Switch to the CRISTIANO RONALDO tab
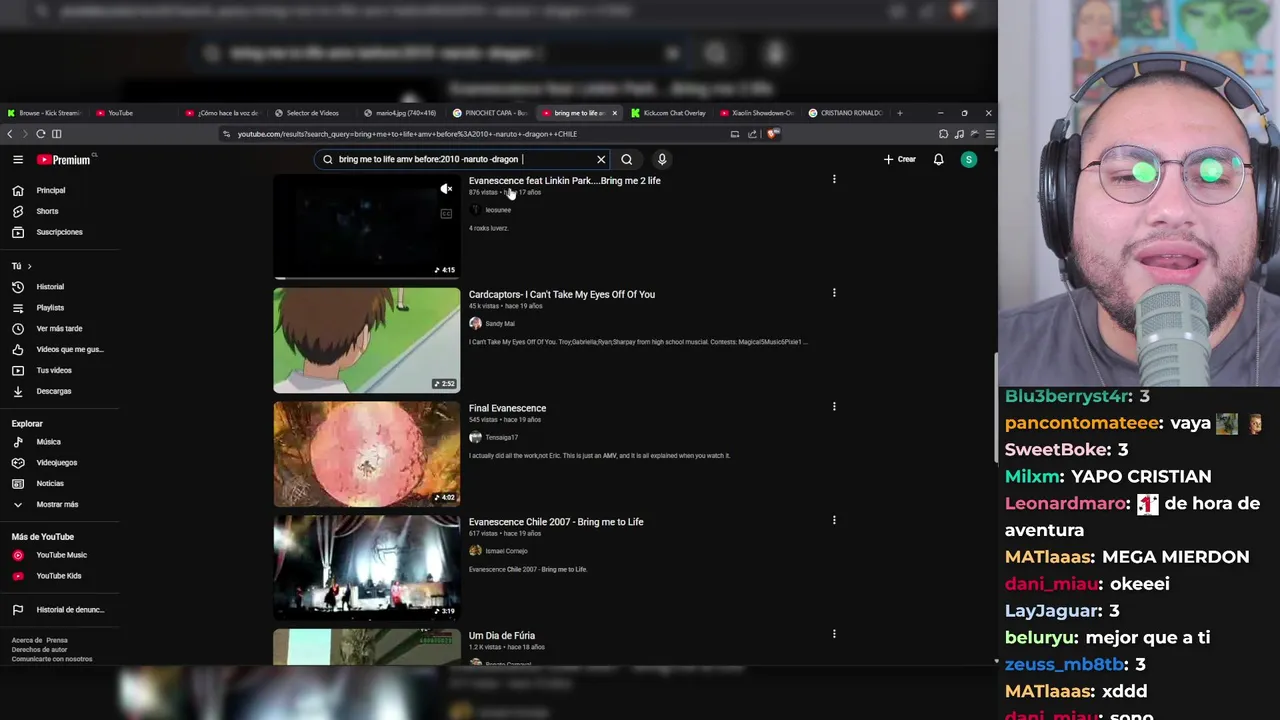Viewport: 1280px width, 720px height. [847, 113]
